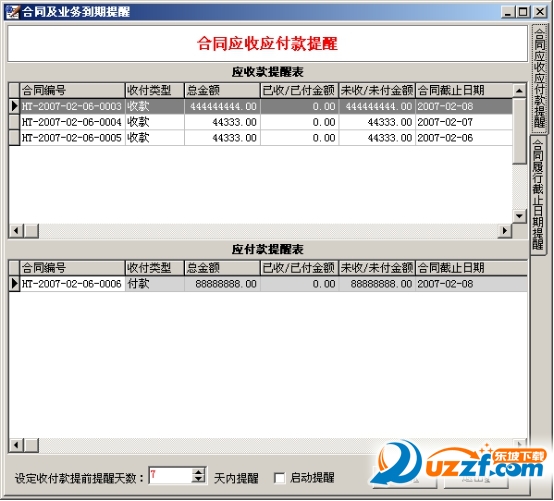Viewport: 554px width, 501px height.
Task: Click receivables table vertical scrollbar thumb
Action: 519,131
